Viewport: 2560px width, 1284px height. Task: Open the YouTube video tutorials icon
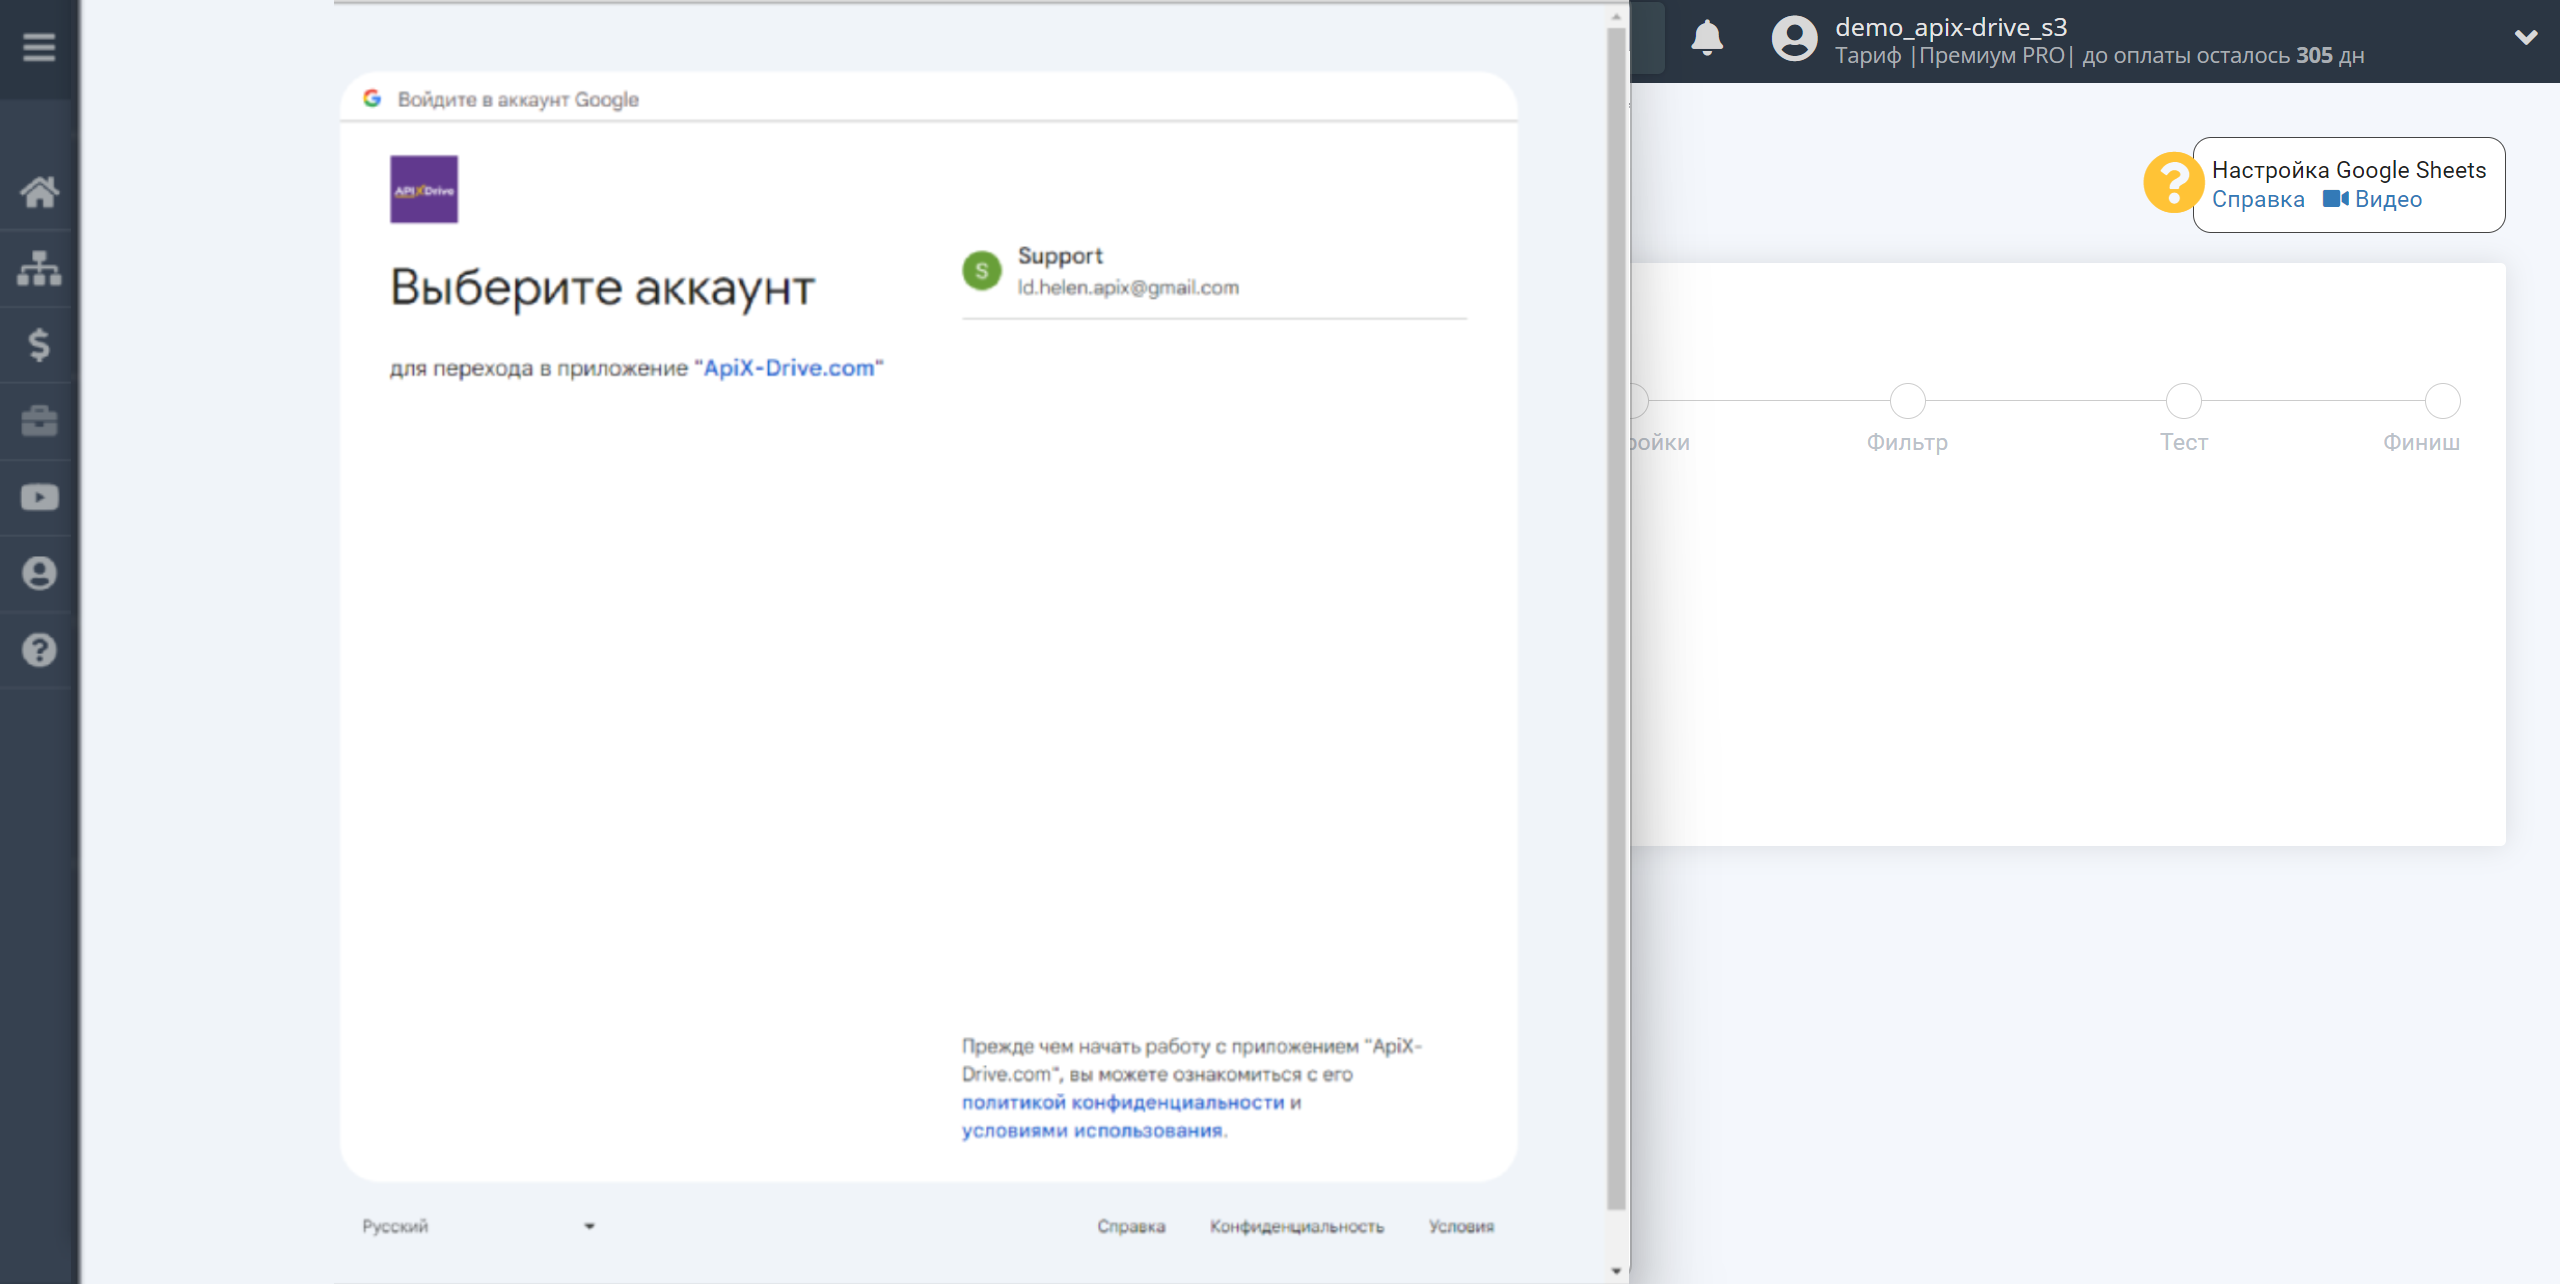pyautogui.click(x=39, y=497)
